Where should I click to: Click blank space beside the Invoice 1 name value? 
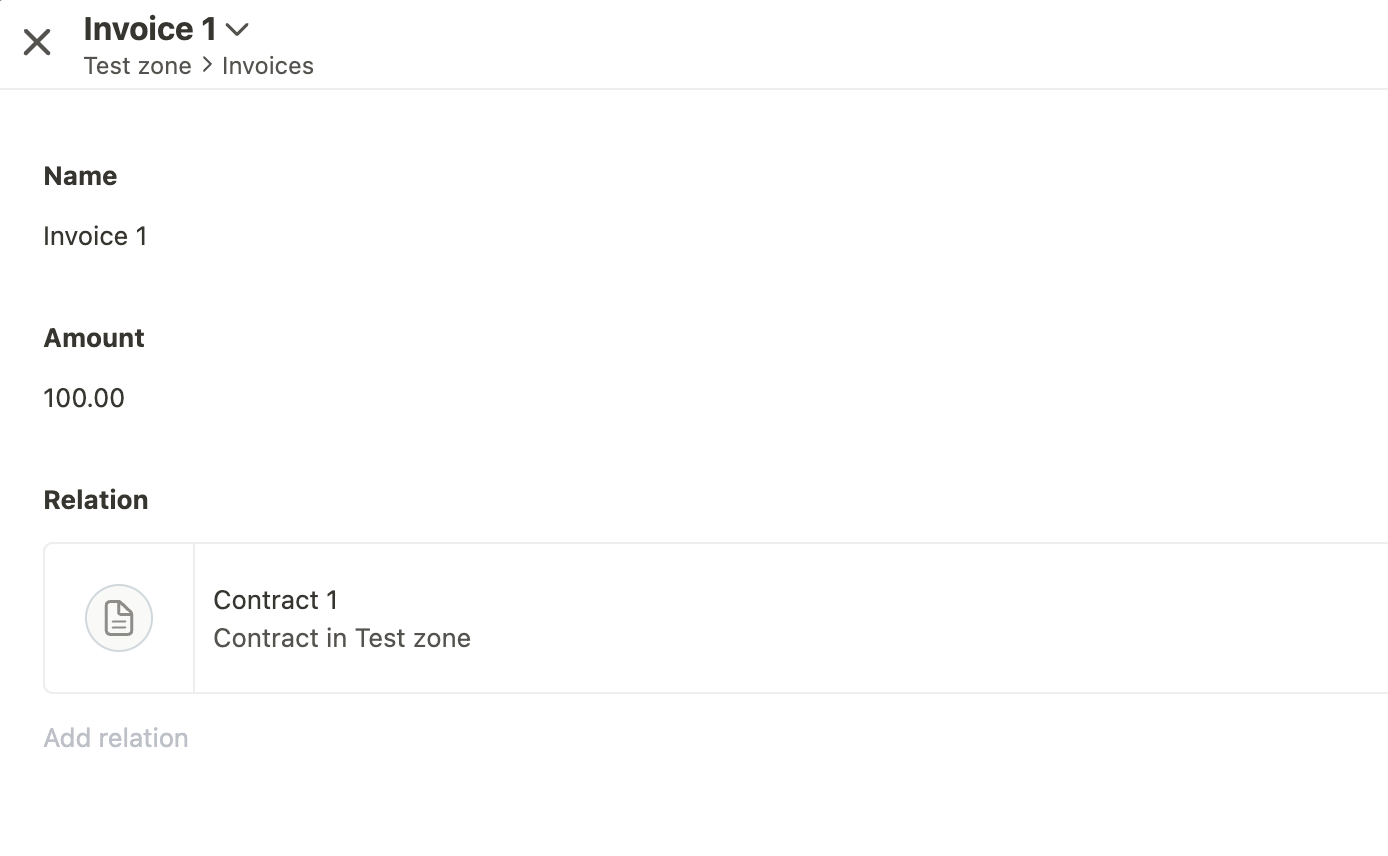(760, 236)
